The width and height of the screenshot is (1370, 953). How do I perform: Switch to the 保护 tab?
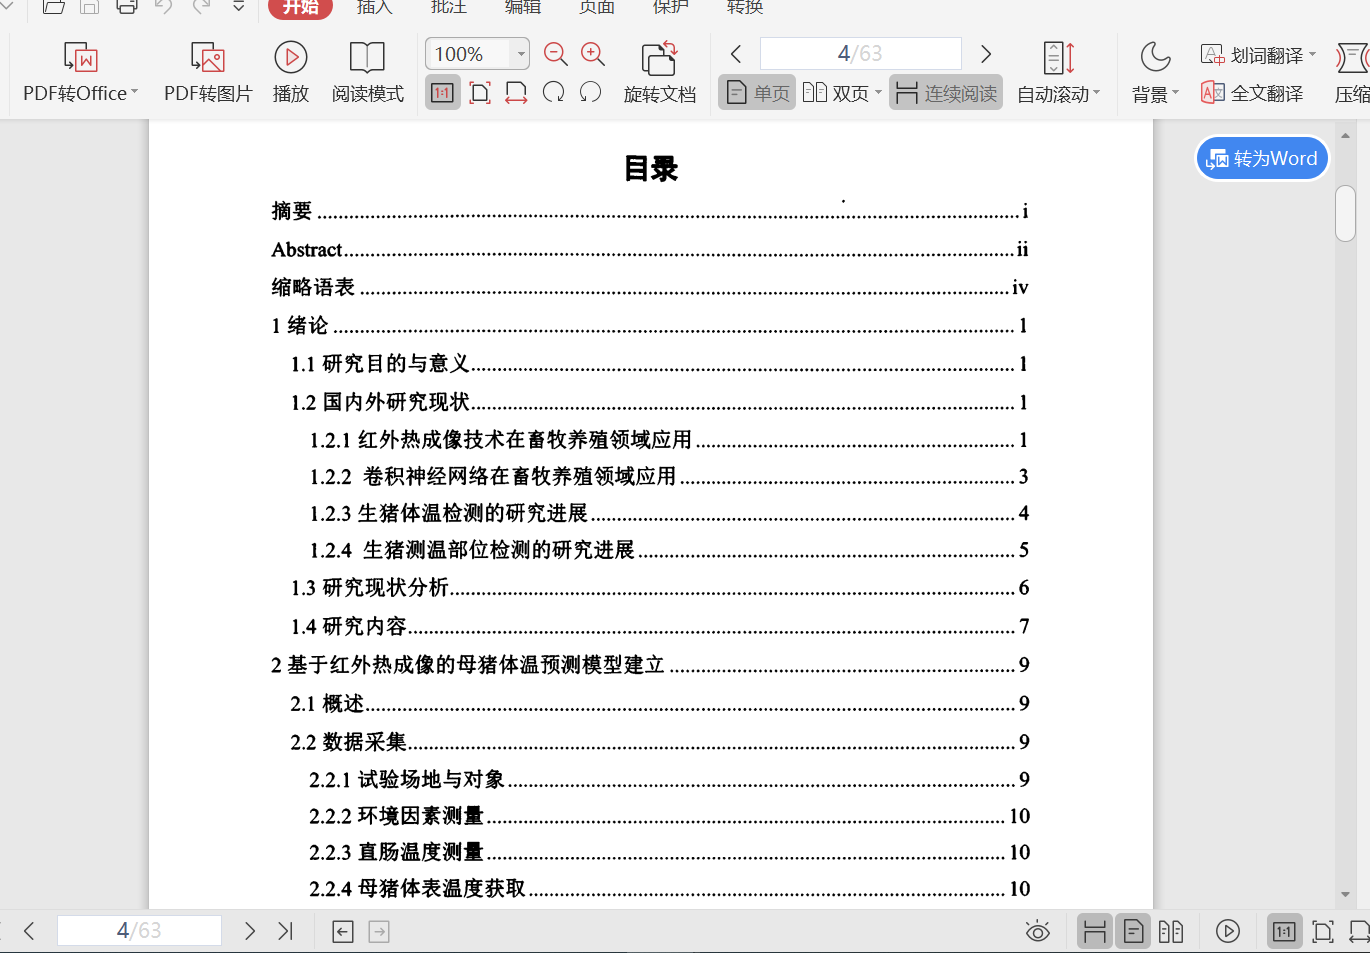coord(670,7)
